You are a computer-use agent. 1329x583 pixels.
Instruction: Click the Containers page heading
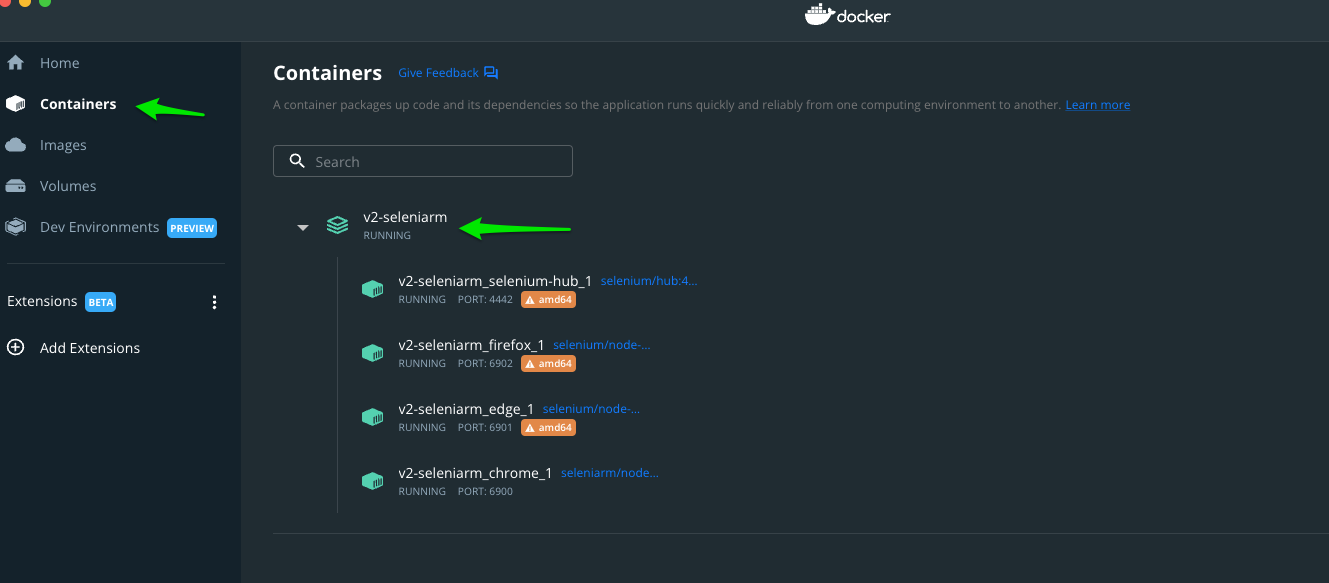327,73
